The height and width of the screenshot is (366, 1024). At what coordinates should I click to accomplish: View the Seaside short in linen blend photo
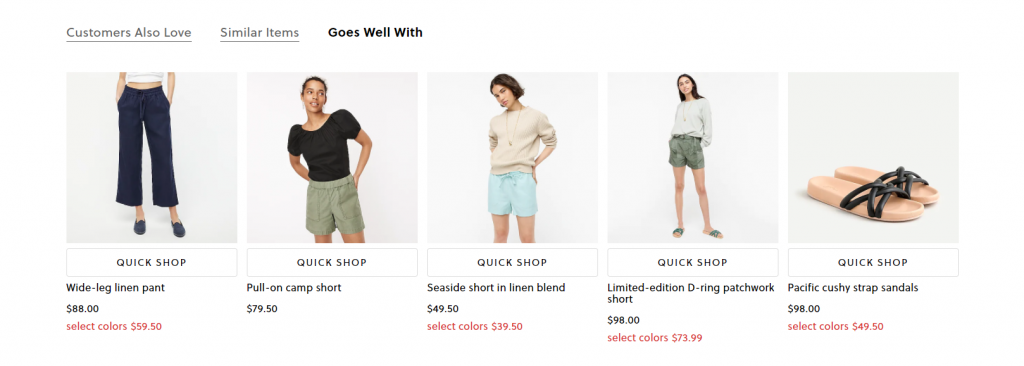[x=512, y=158]
